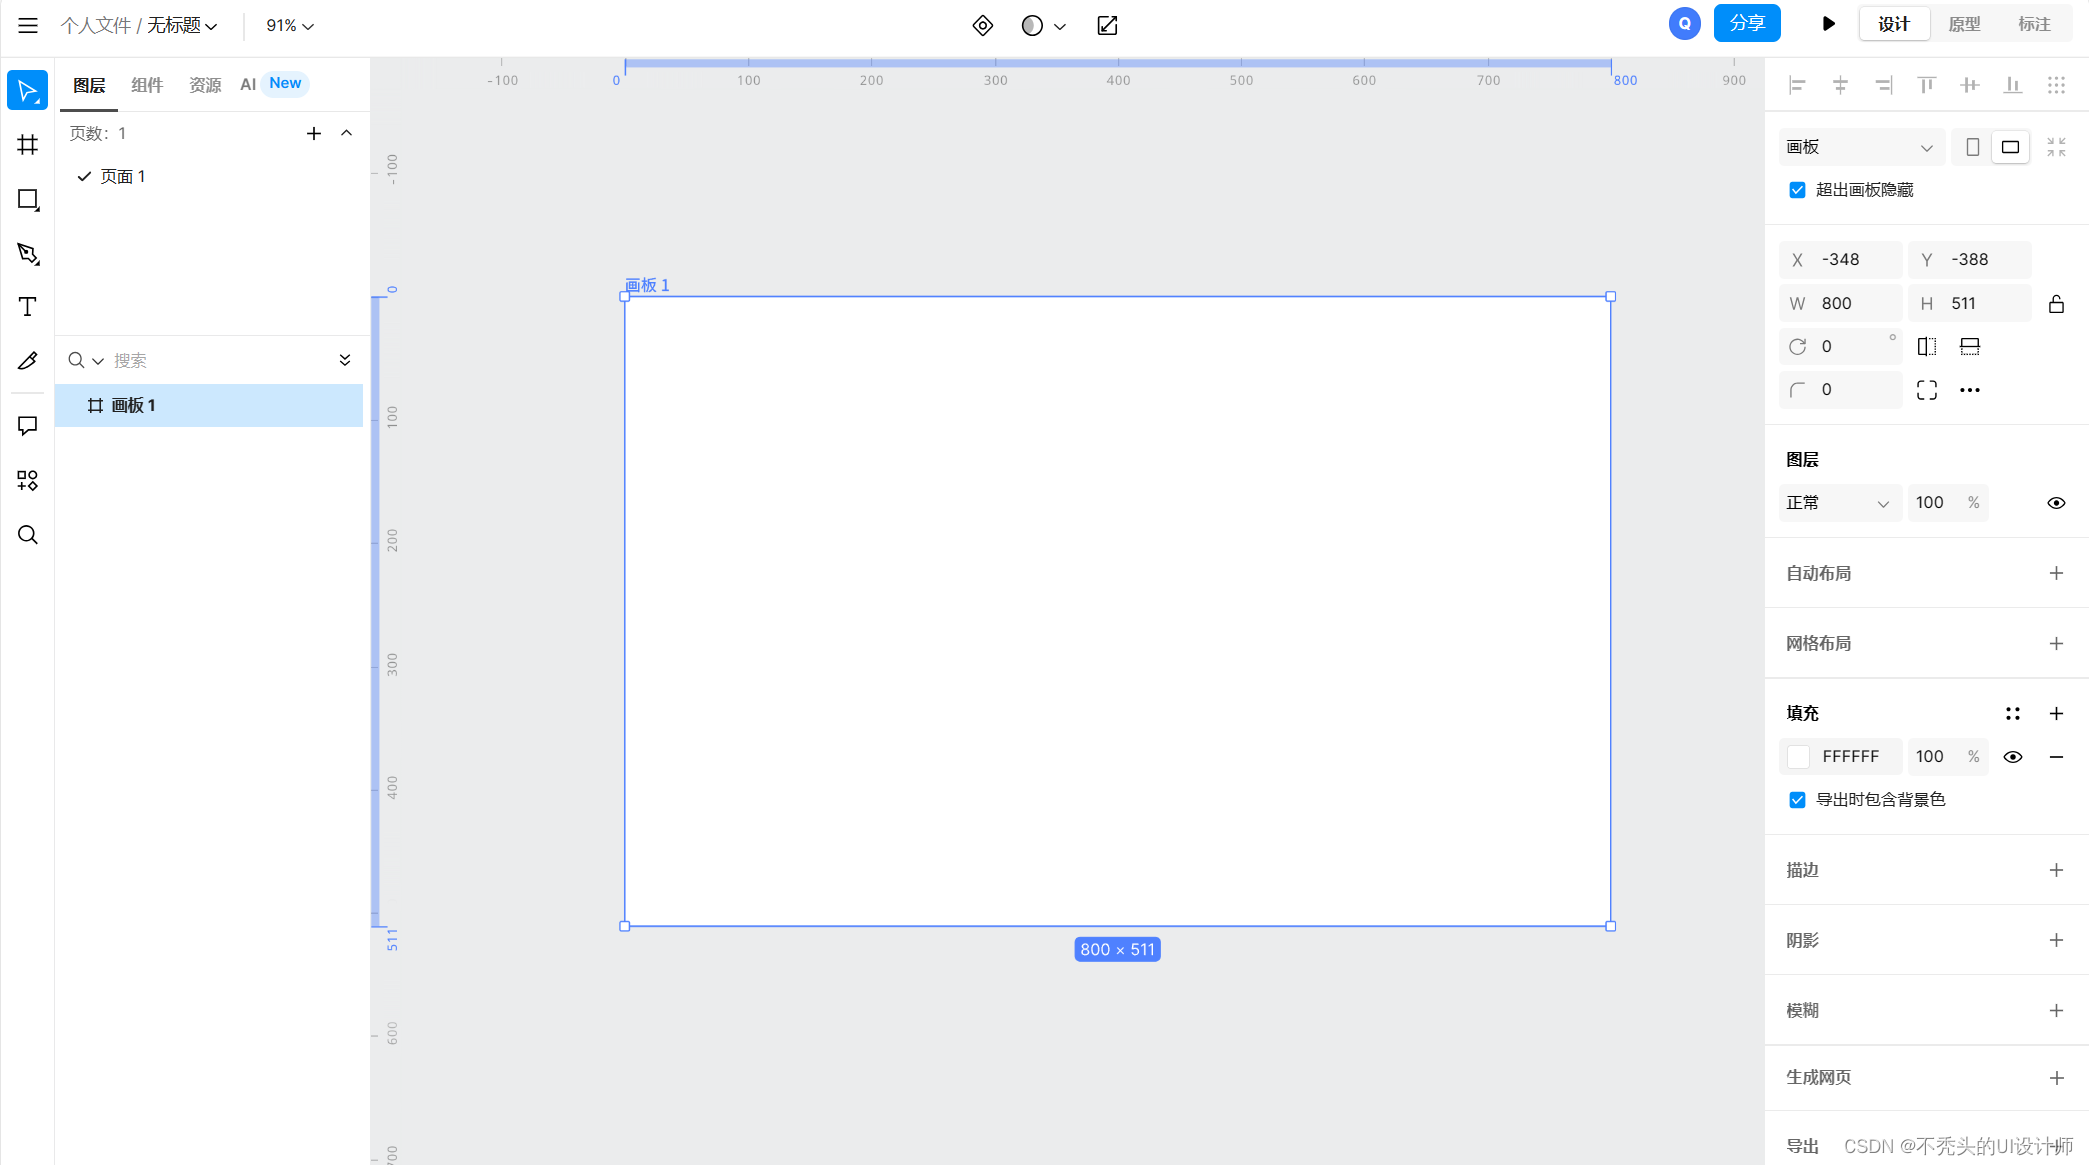Open the 91% zoom dropdown
This screenshot has height=1165, width=2089.
pos(290,26)
